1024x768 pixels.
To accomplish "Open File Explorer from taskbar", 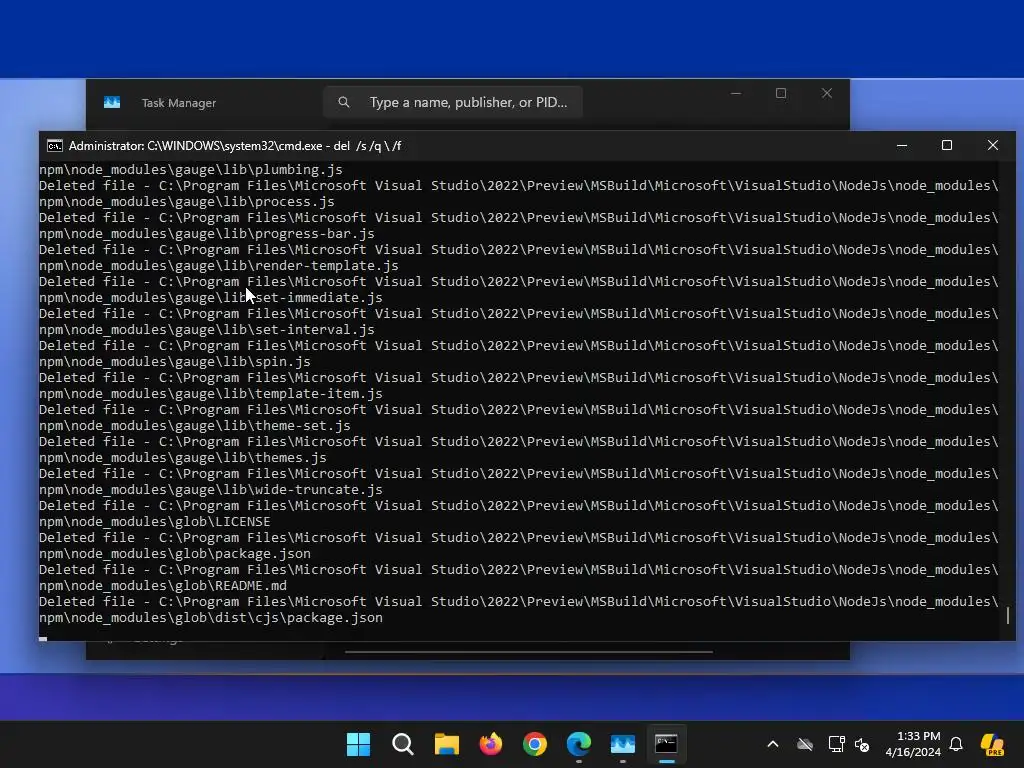I will (447, 744).
